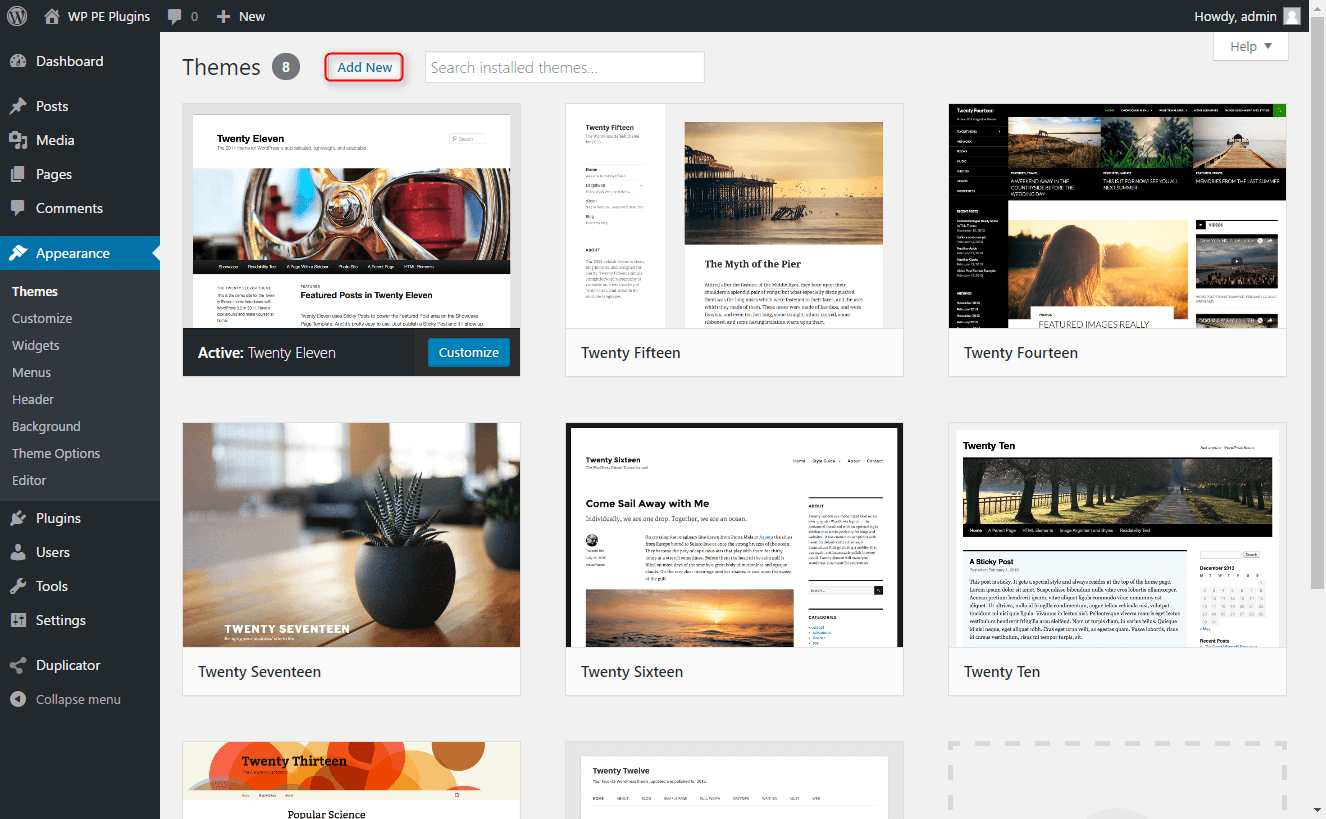This screenshot has width=1326, height=819.
Task: Open the Howdy, admin account menu
Action: (x=1248, y=16)
